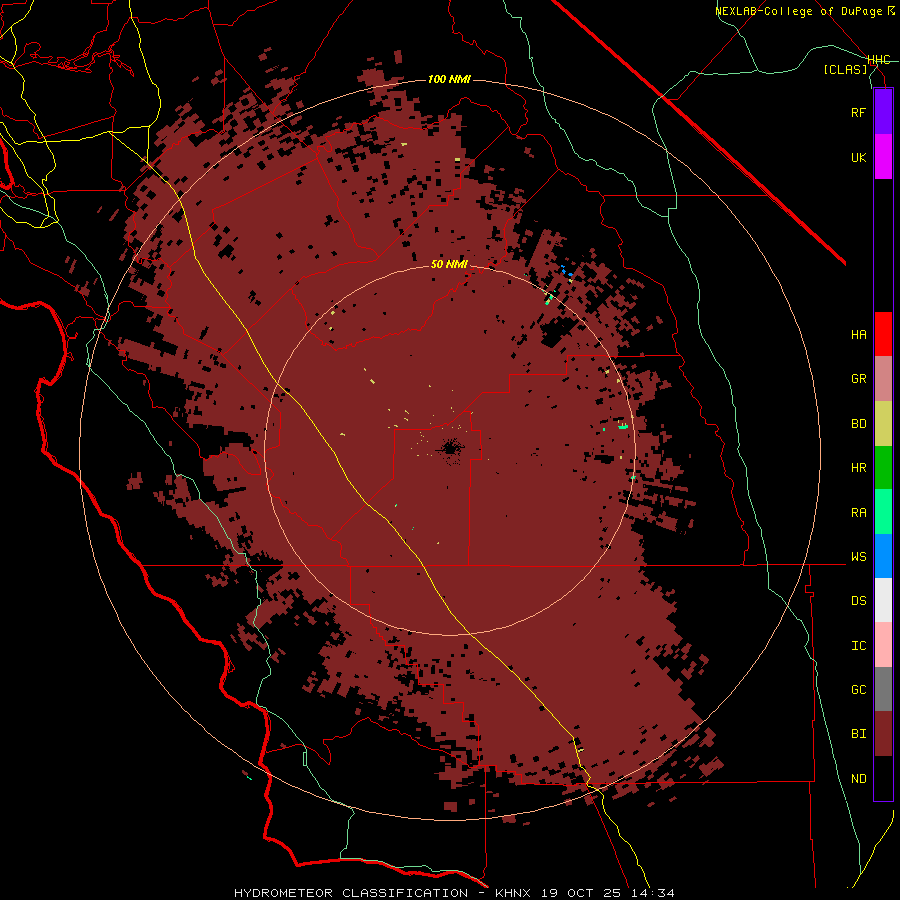Click the HA red legend swatch
The height and width of the screenshot is (900, 900).
click(883, 334)
